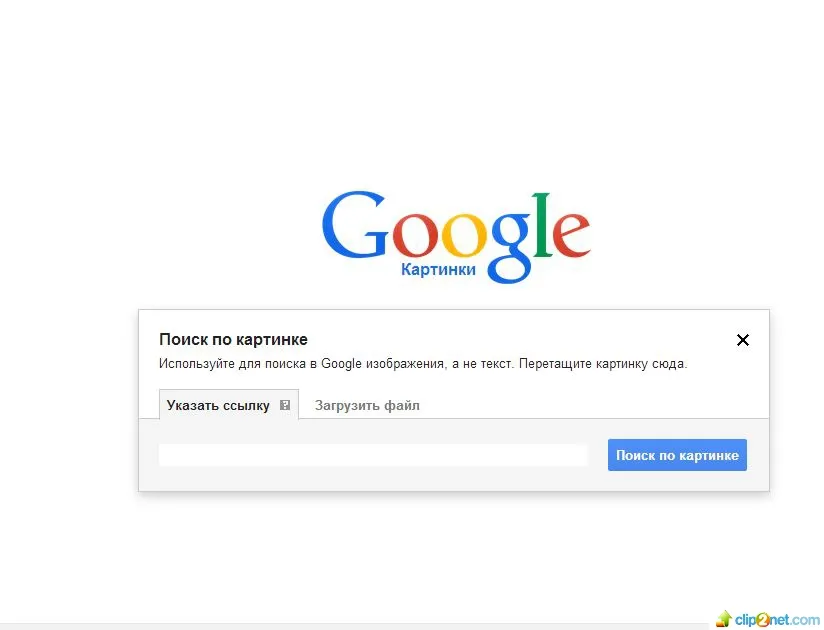Click the red letter e in logo
Image resolution: width=824 pixels, height=630 pixels.
click(571, 236)
